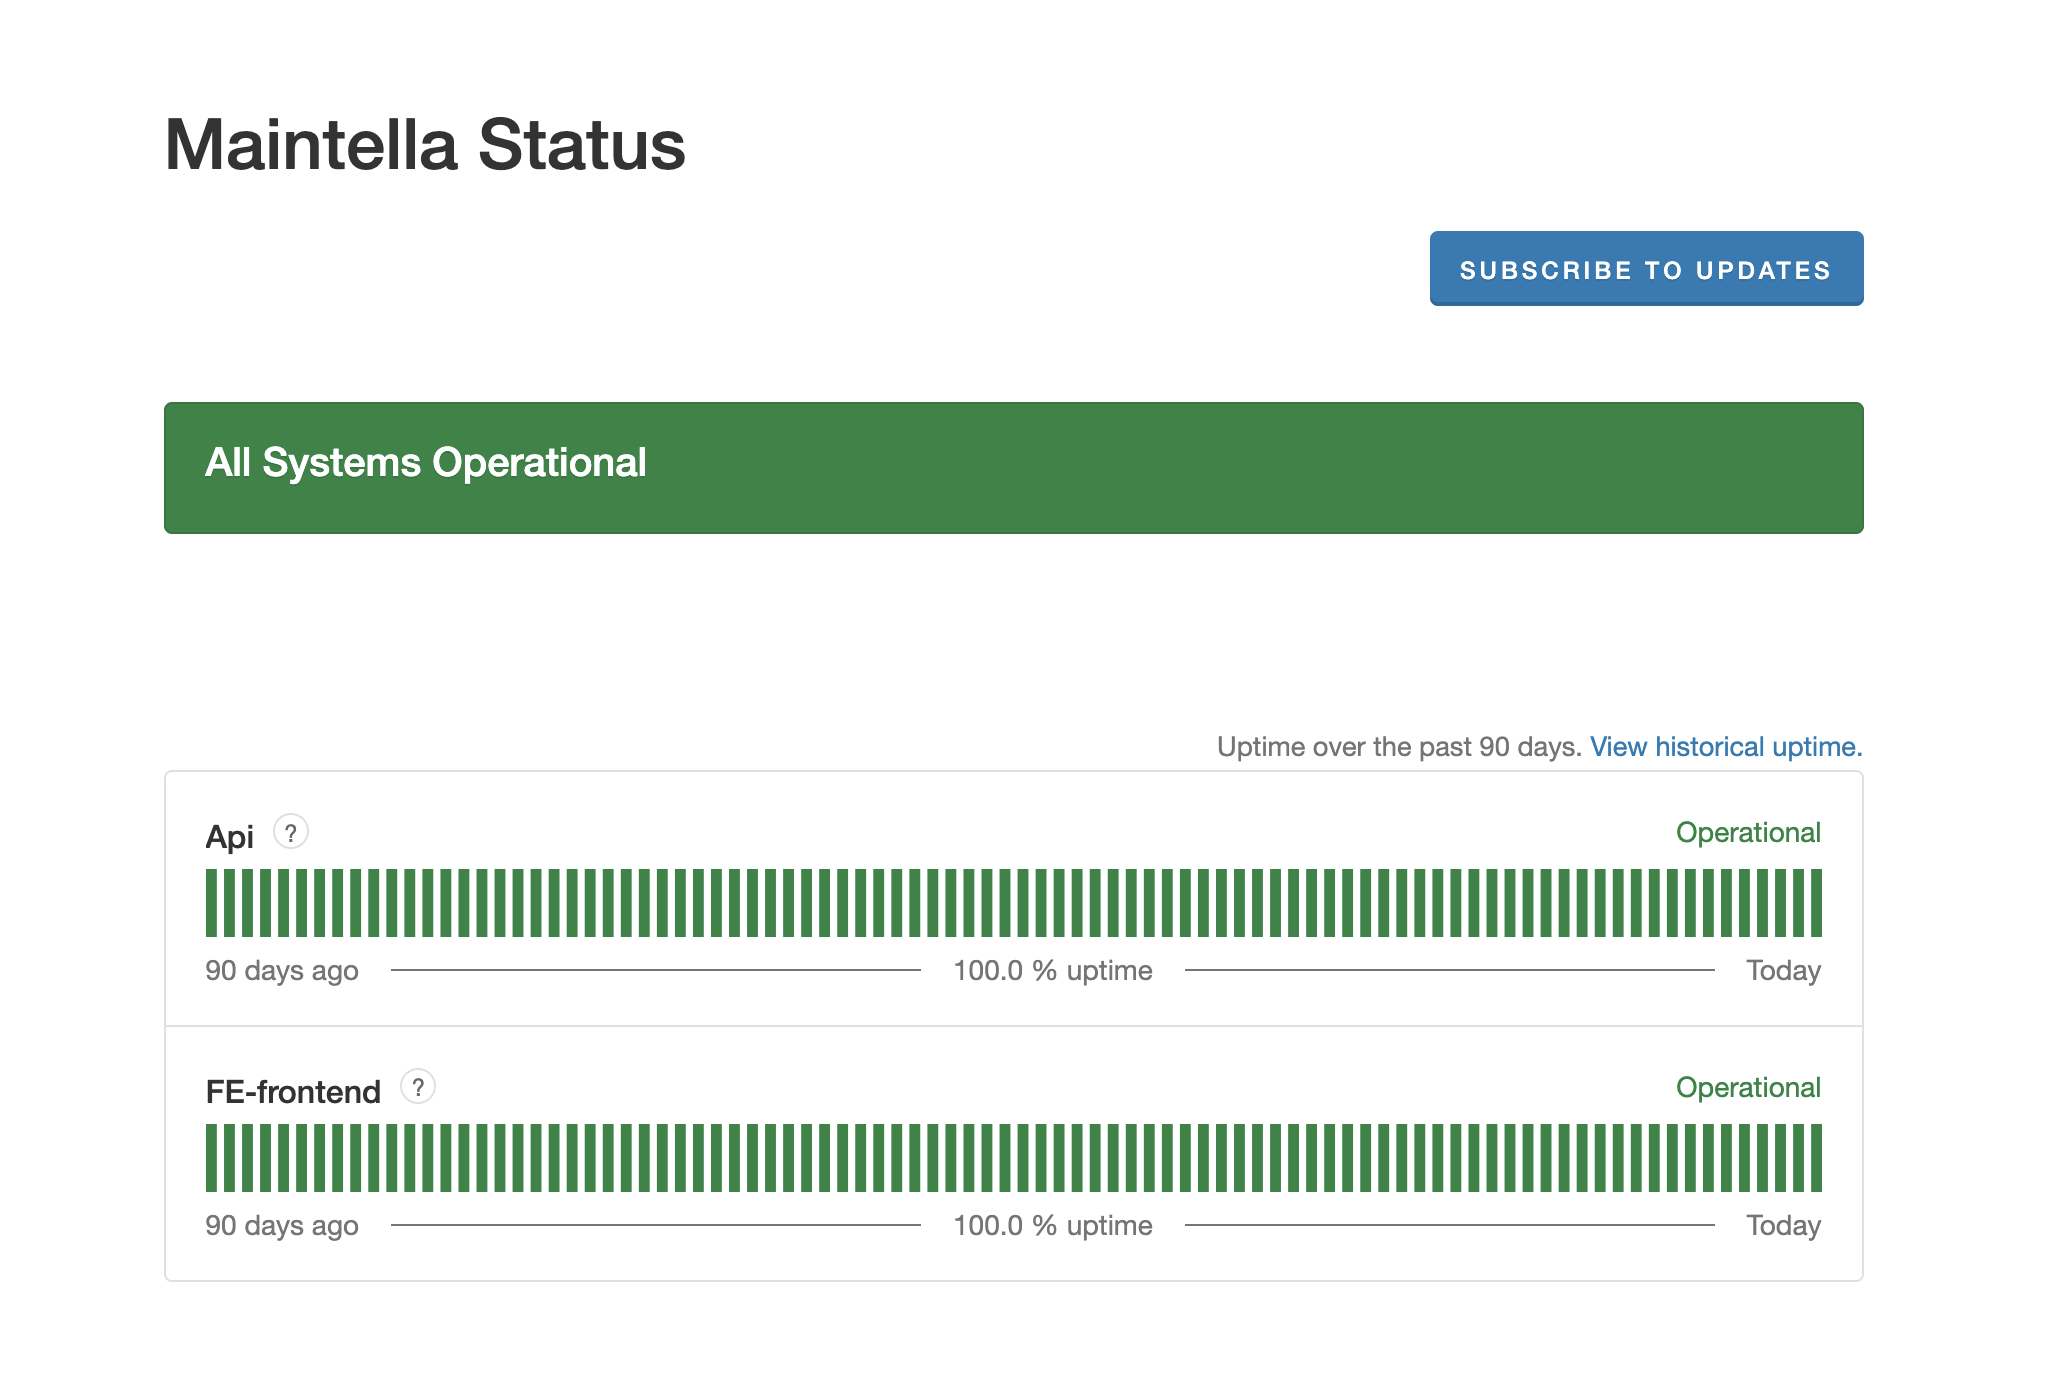The image size is (2066, 1392).
Task: Click the Api '90 days ago' label
Action: click(x=282, y=971)
